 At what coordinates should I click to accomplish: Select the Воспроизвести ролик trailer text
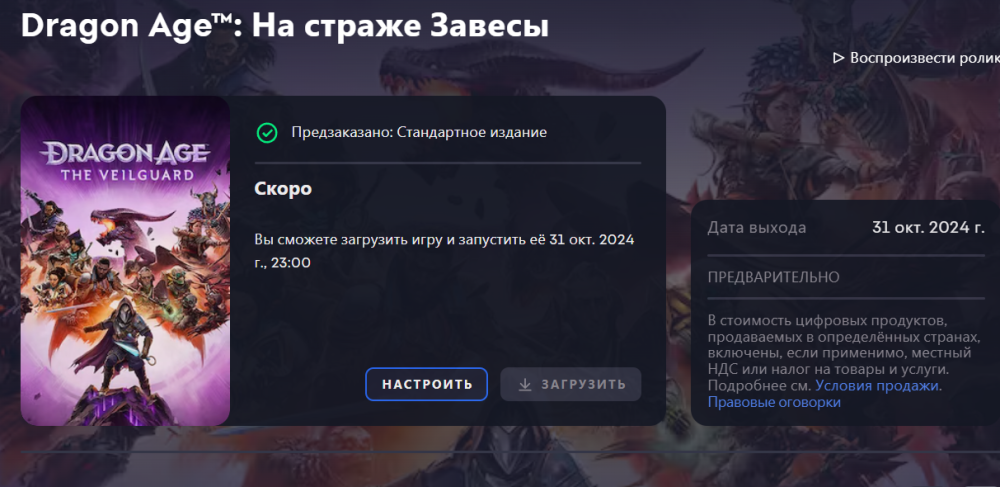pos(924,58)
